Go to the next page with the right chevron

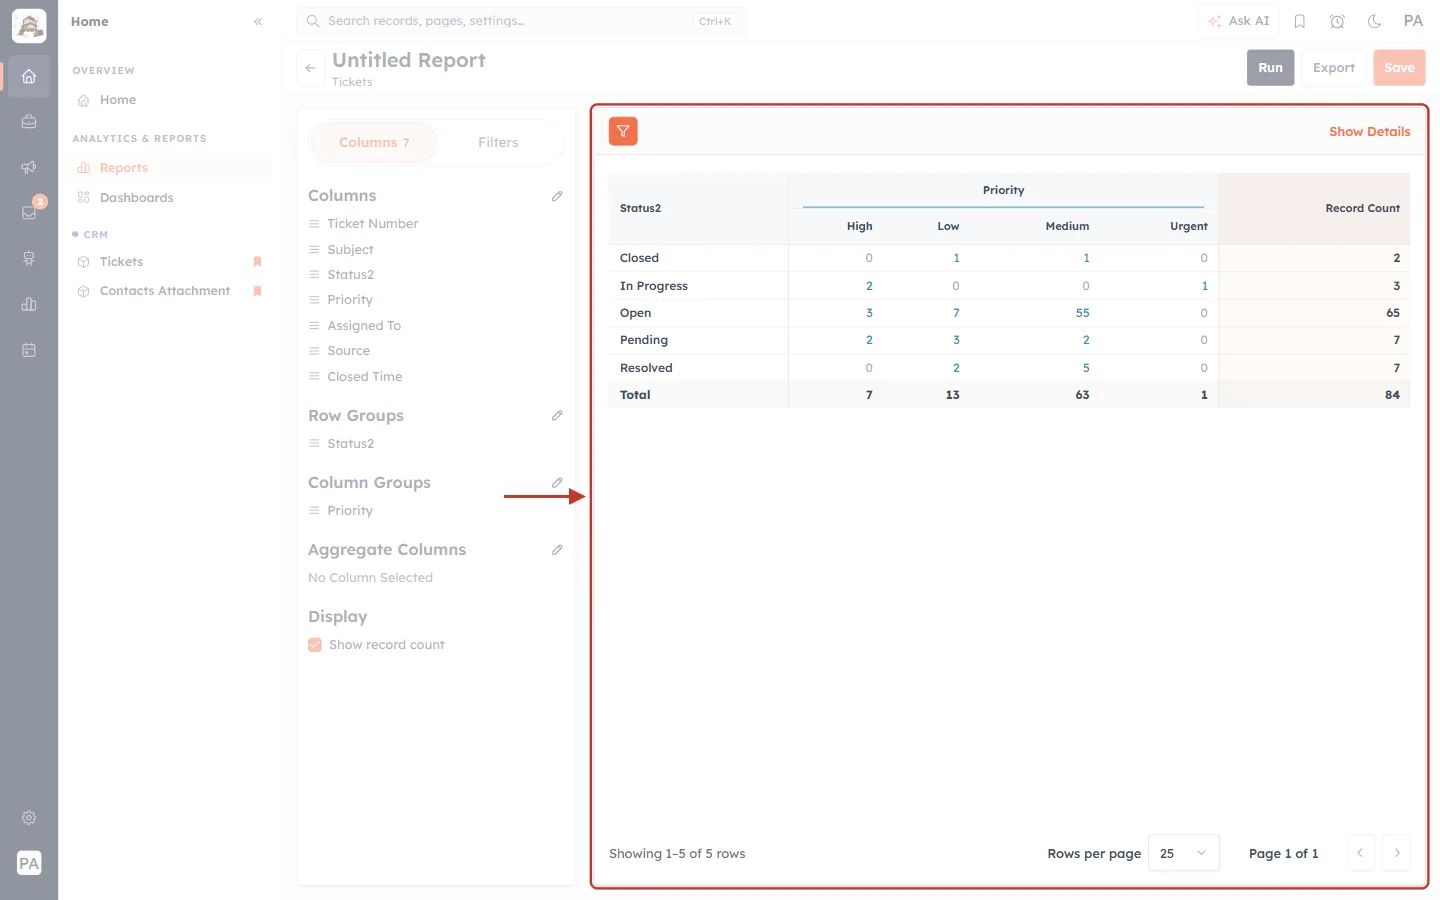1397,853
